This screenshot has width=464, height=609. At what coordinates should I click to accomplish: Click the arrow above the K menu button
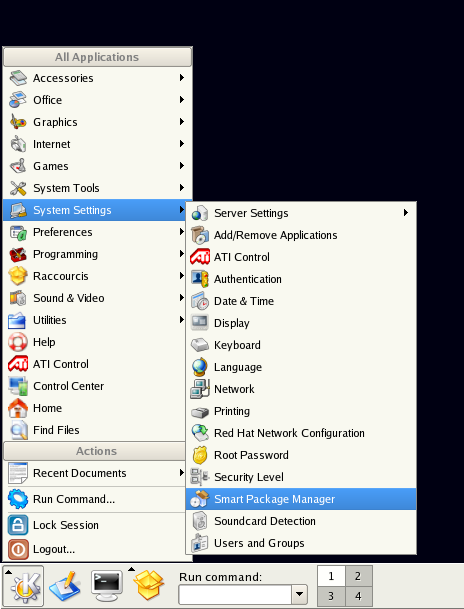pos(8,571)
